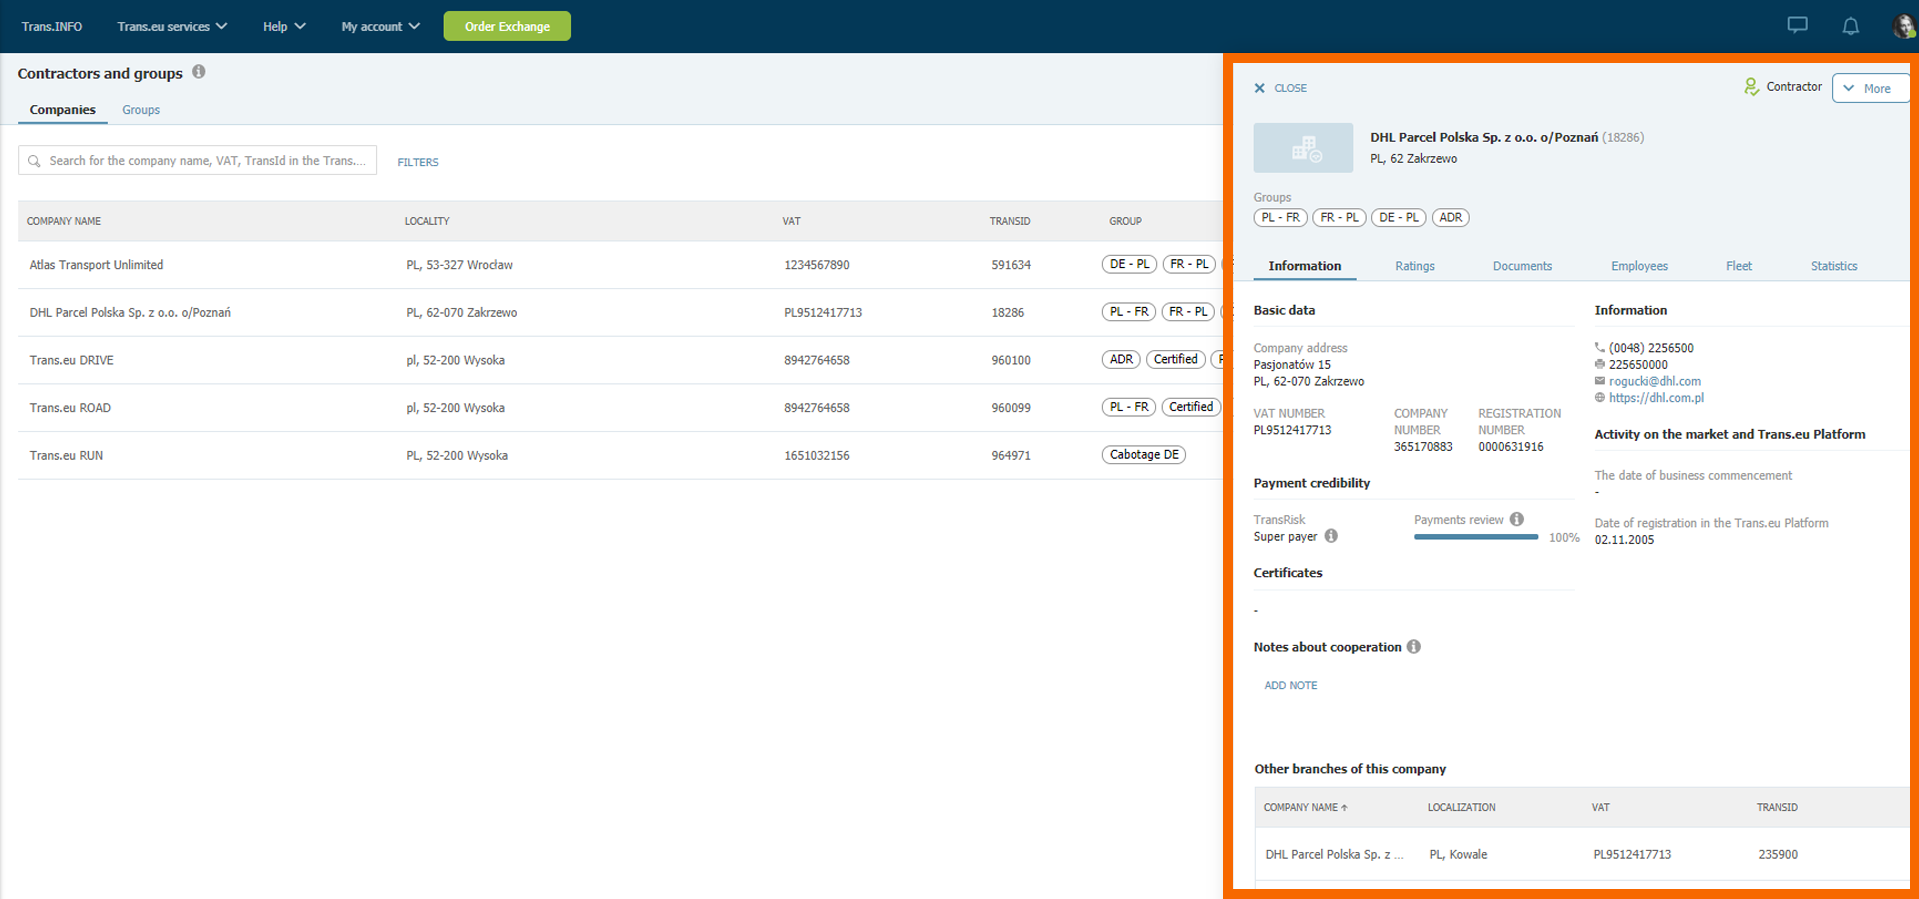Open the Ratings tab
The height and width of the screenshot is (899, 1919).
click(x=1414, y=266)
